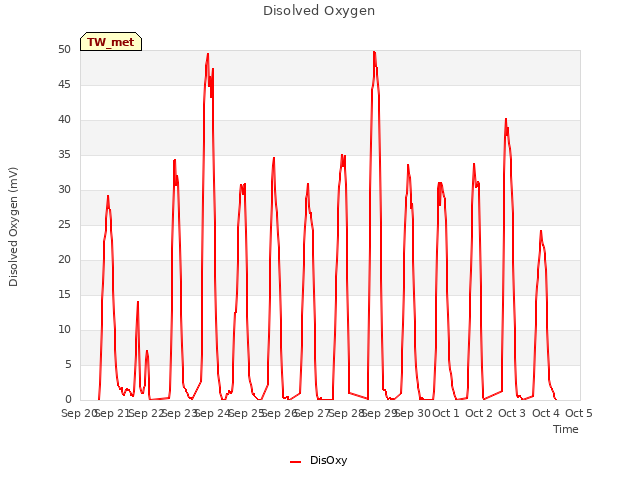Click the y-axis value 15
The width and height of the screenshot is (640, 480).
[64, 294]
